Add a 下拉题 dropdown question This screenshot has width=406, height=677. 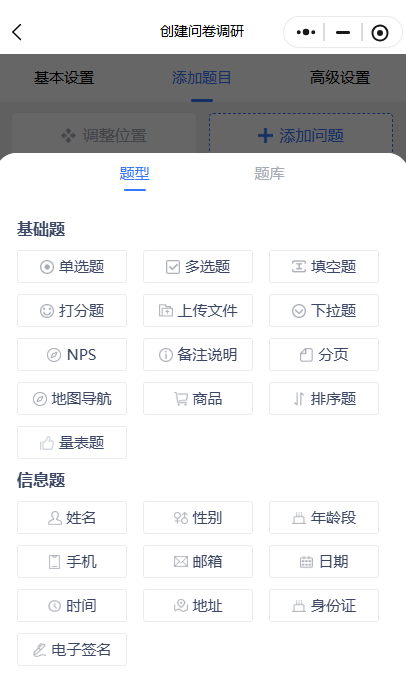(324, 310)
